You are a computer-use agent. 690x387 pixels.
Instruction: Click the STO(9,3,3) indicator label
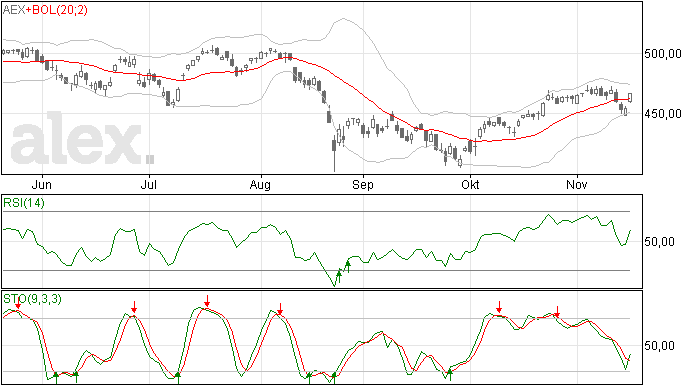(x=32, y=299)
